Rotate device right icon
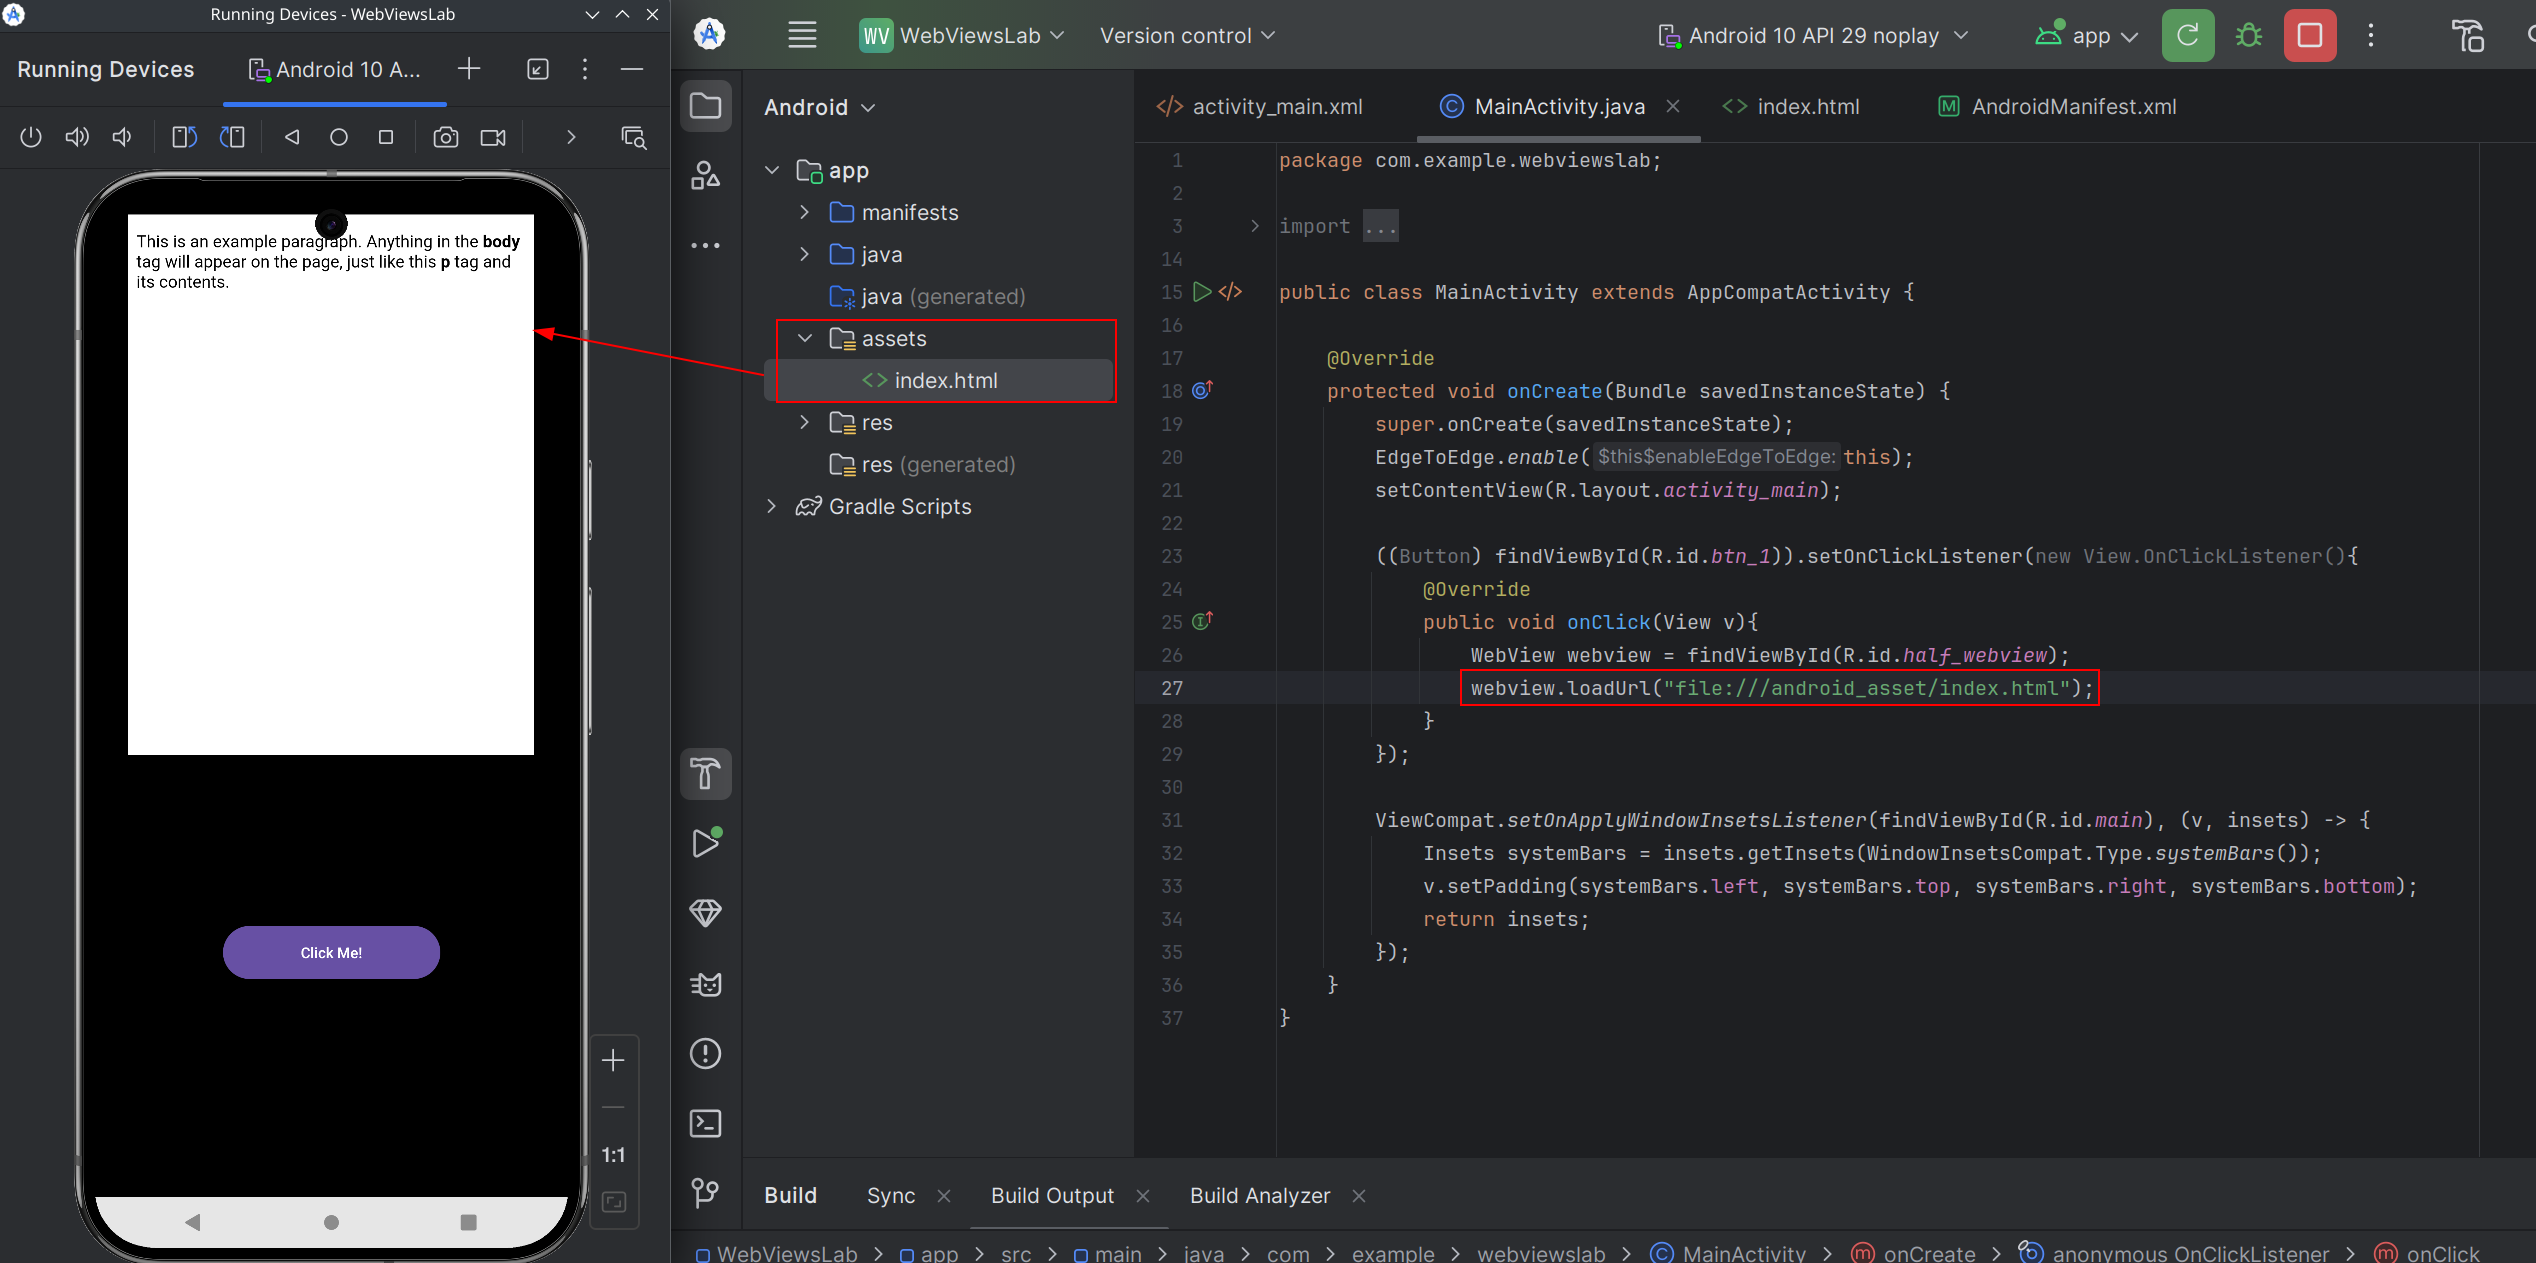This screenshot has width=2536, height=1263. (232, 137)
